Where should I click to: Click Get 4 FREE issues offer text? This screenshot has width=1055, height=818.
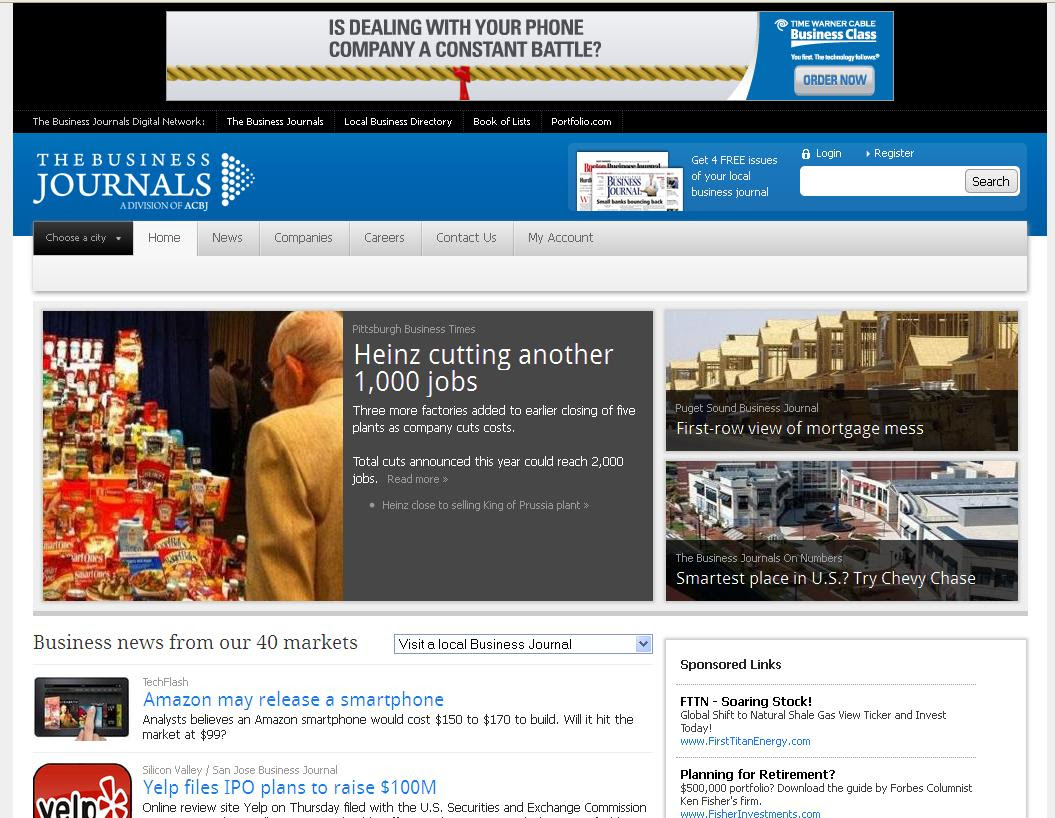click(733, 176)
